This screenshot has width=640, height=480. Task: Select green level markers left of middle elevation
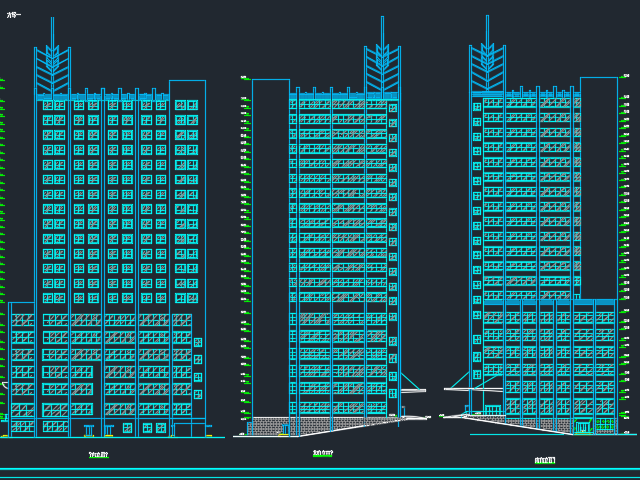243,250
